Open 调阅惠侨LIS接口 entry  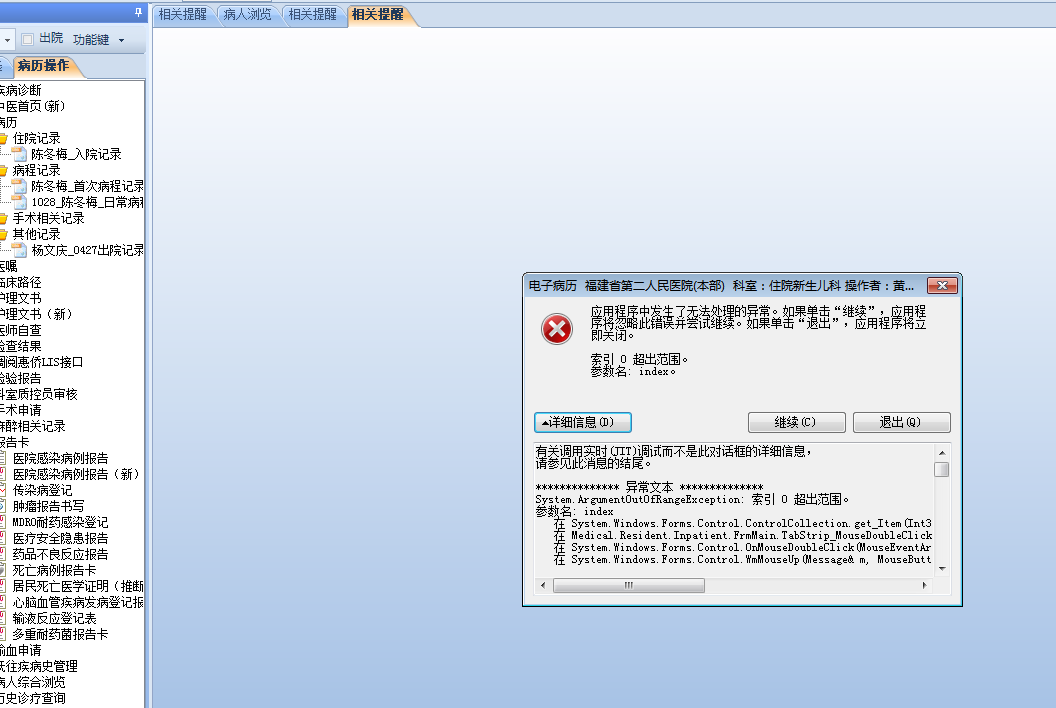pyautogui.click(x=41, y=362)
